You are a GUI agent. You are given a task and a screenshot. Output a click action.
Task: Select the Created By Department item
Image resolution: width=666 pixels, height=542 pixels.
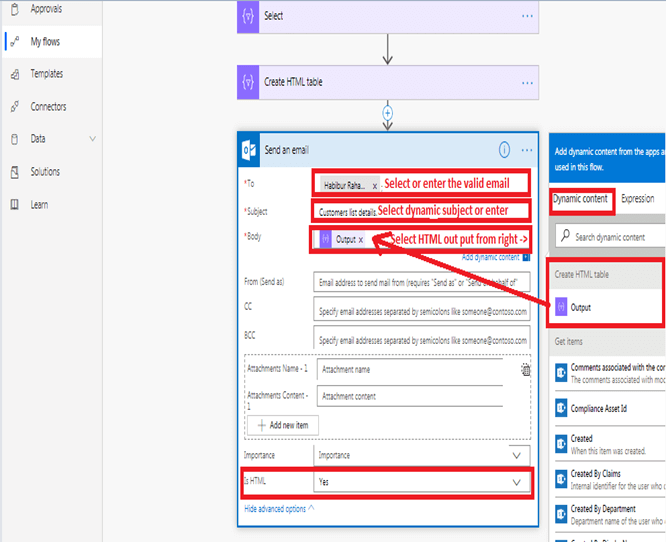click(610, 514)
